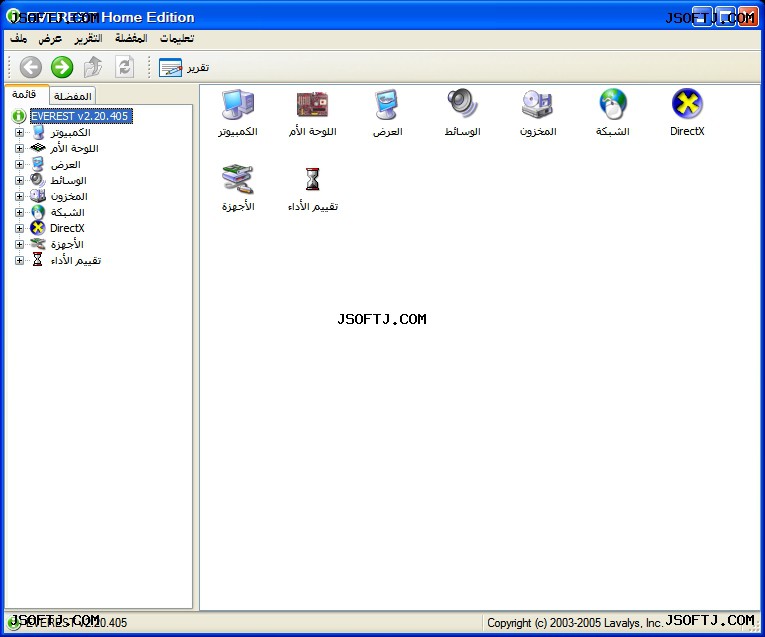
Task: Select the DirectX label in tree
Action: [x=67, y=228]
